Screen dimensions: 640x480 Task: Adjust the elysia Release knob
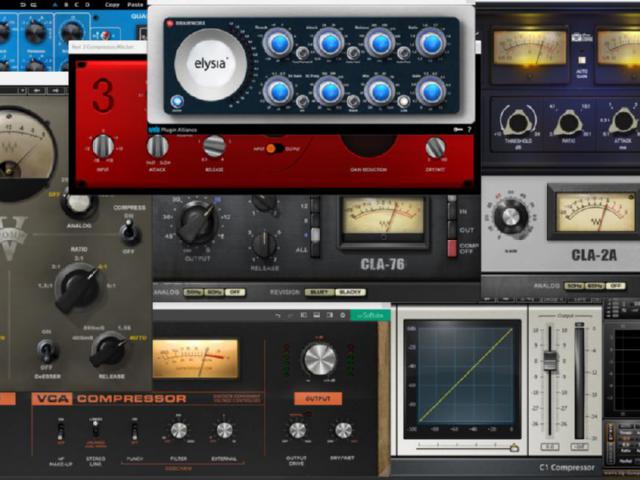click(380, 43)
